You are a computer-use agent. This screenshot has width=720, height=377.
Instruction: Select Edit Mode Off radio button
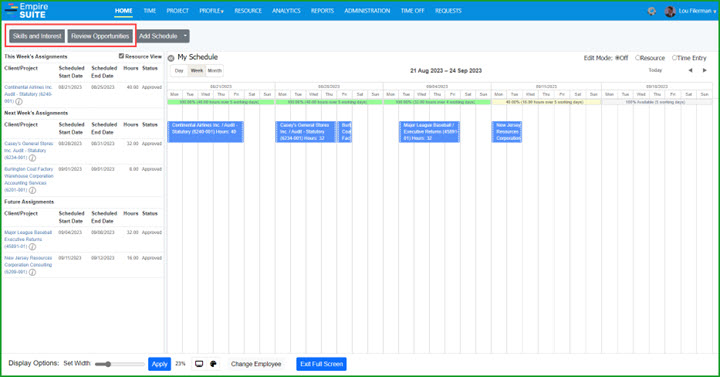coord(618,58)
